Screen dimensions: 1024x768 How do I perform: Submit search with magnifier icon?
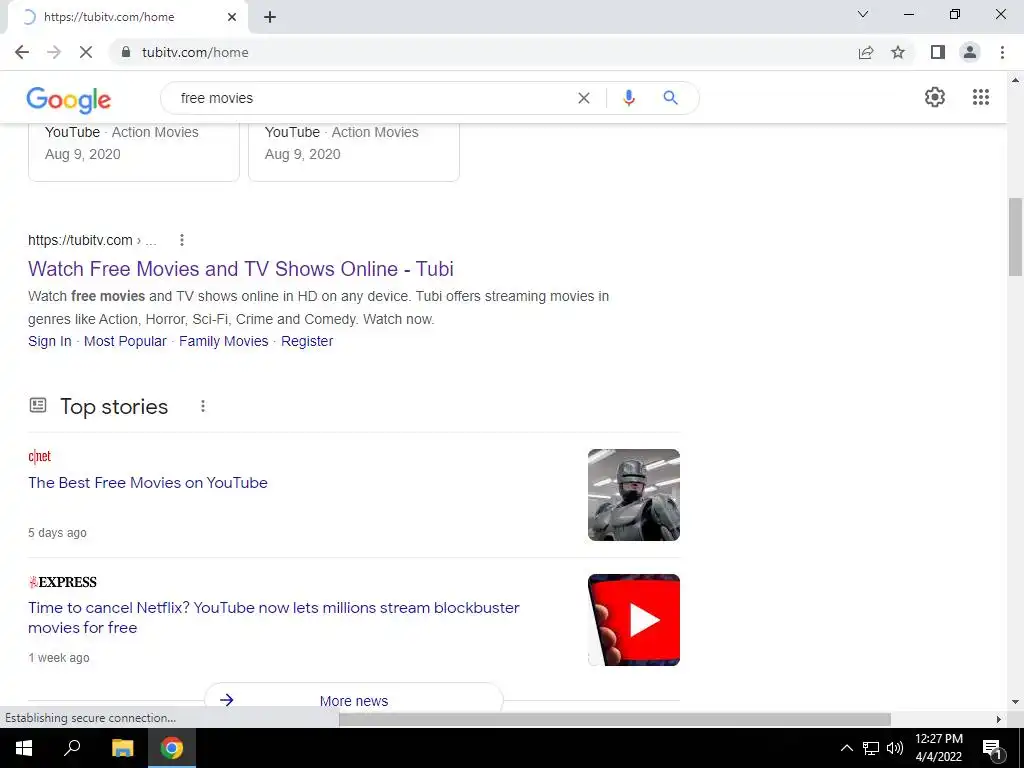(671, 98)
